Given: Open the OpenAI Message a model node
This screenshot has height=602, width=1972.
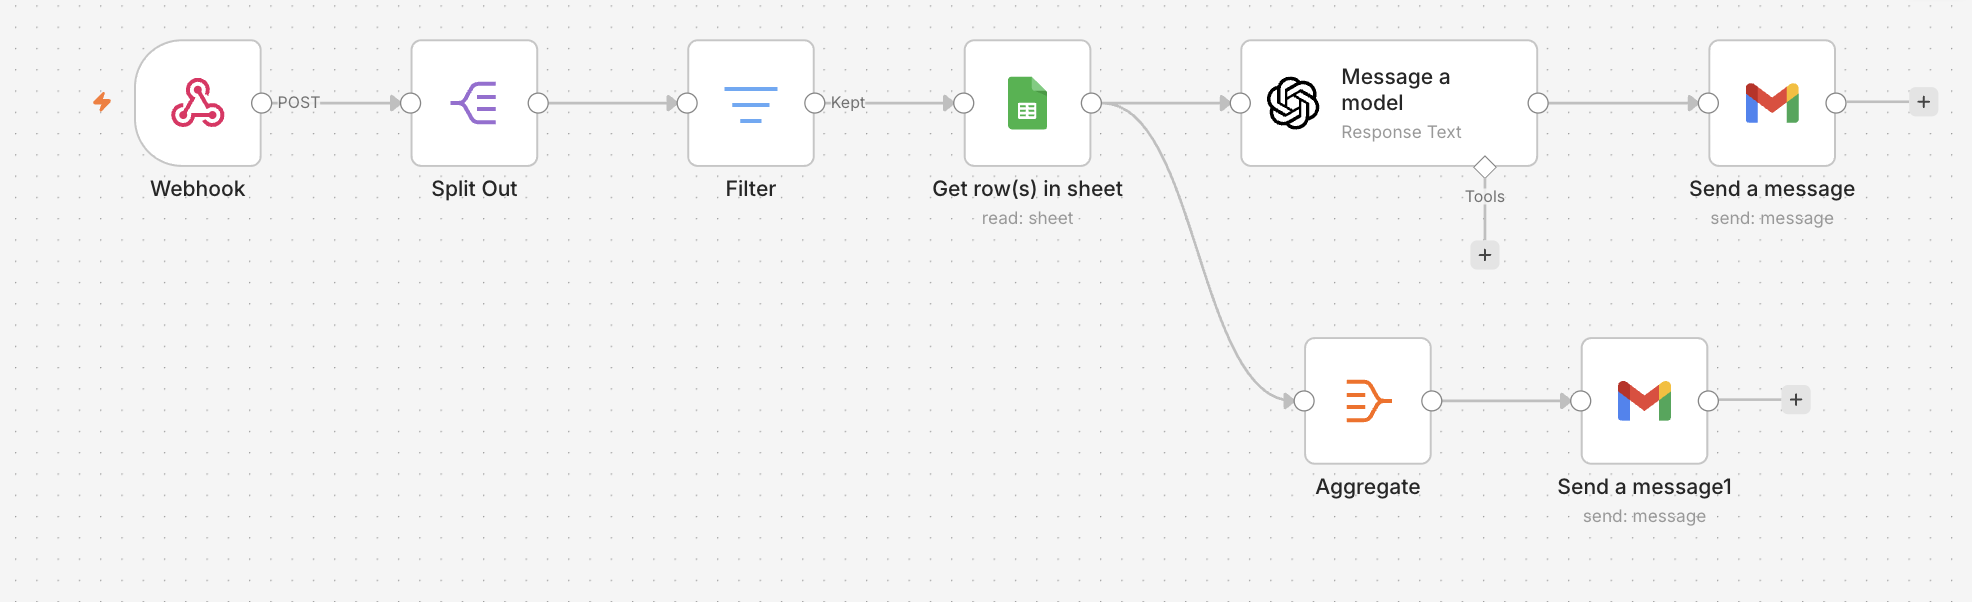Looking at the screenshot, I should (1389, 103).
